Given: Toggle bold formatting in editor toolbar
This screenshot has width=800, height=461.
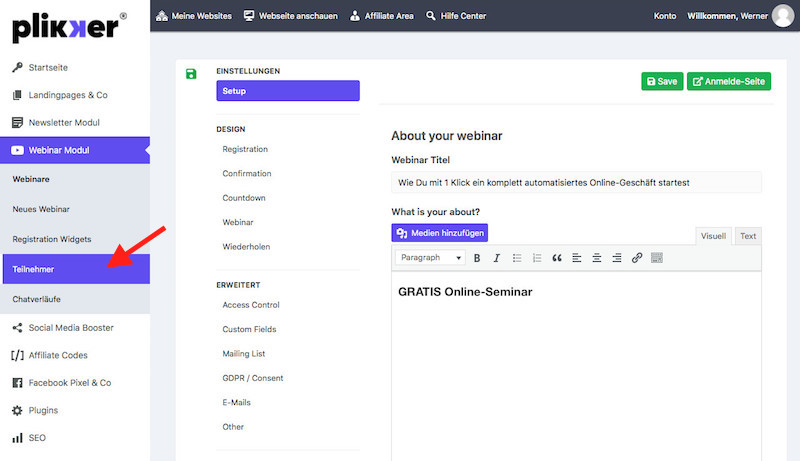Looking at the screenshot, I should [x=477, y=258].
